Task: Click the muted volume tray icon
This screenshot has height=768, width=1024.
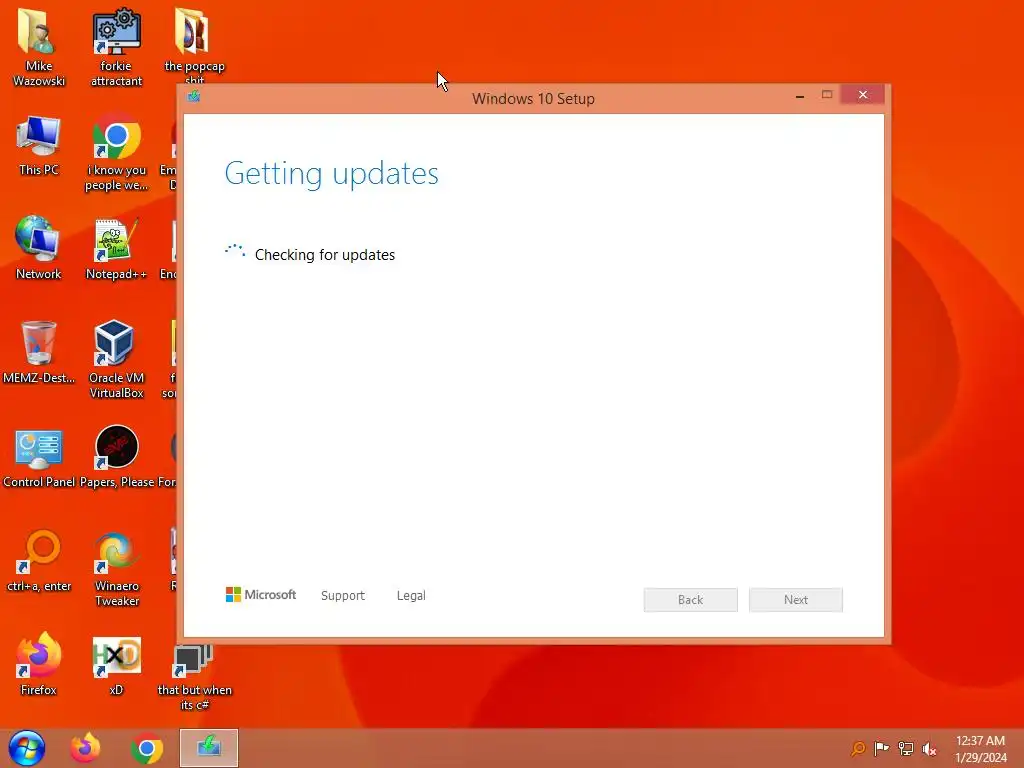Action: pyautogui.click(x=929, y=748)
